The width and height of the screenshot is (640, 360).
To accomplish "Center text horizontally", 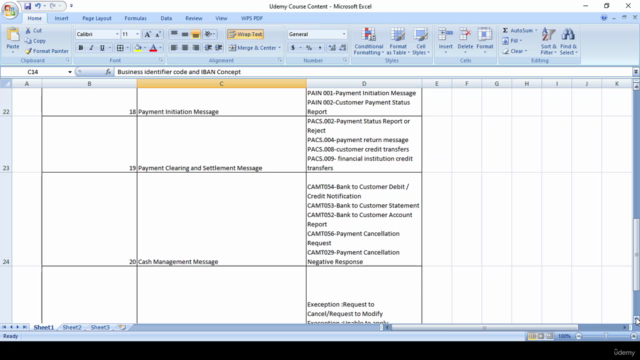I will click(185, 48).
